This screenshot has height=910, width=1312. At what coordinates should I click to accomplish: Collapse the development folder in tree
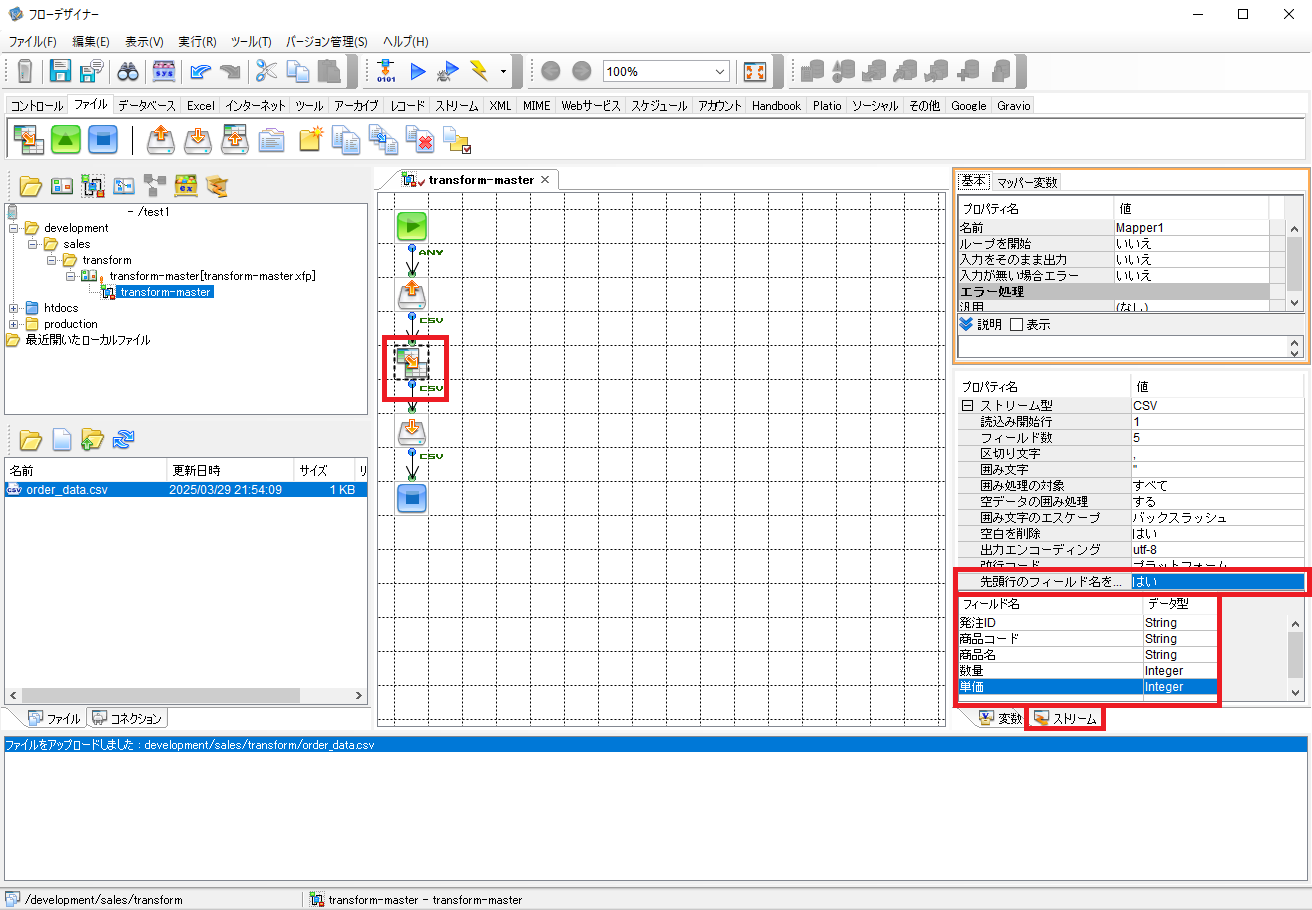pos(14,228)
